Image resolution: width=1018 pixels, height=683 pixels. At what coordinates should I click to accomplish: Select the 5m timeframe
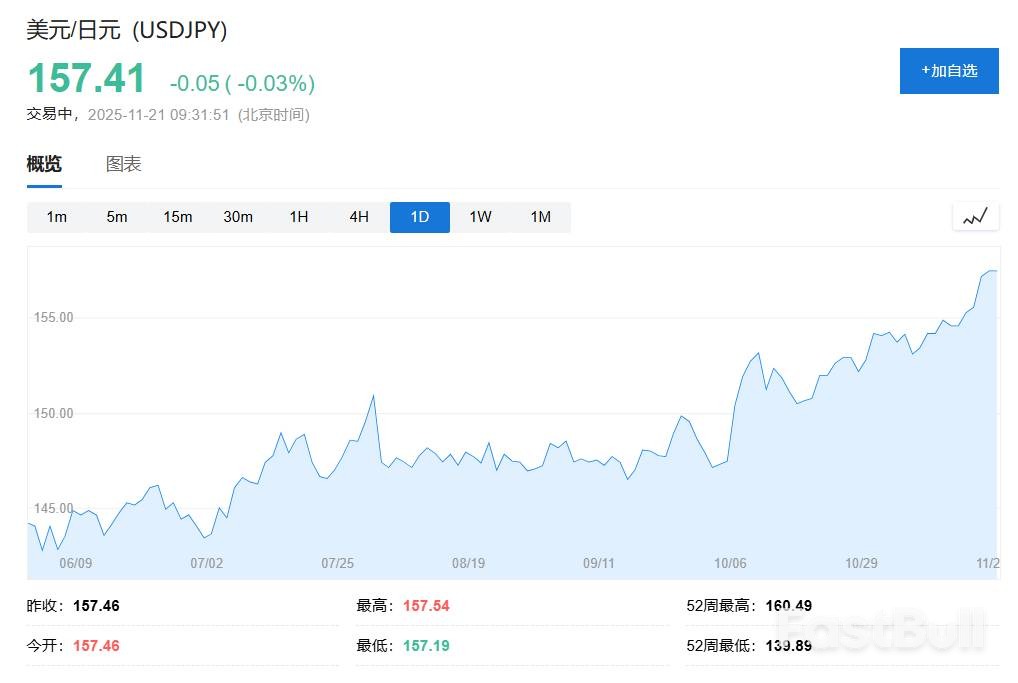point(117,217)
